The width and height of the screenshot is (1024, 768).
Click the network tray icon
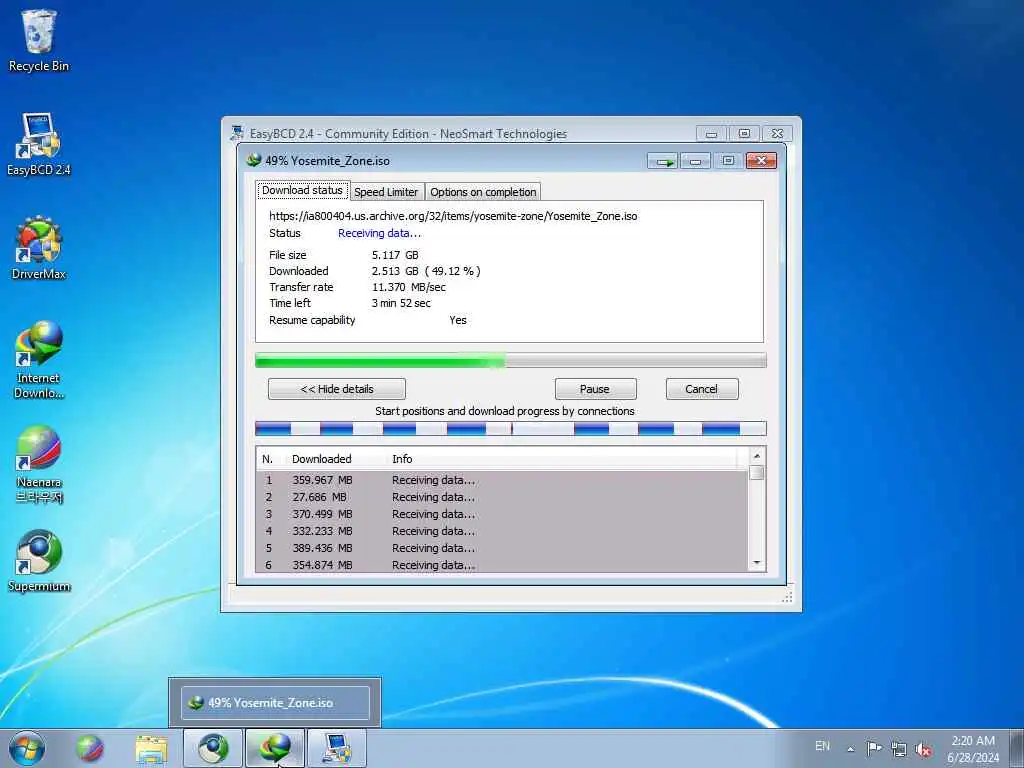[899, 749]
